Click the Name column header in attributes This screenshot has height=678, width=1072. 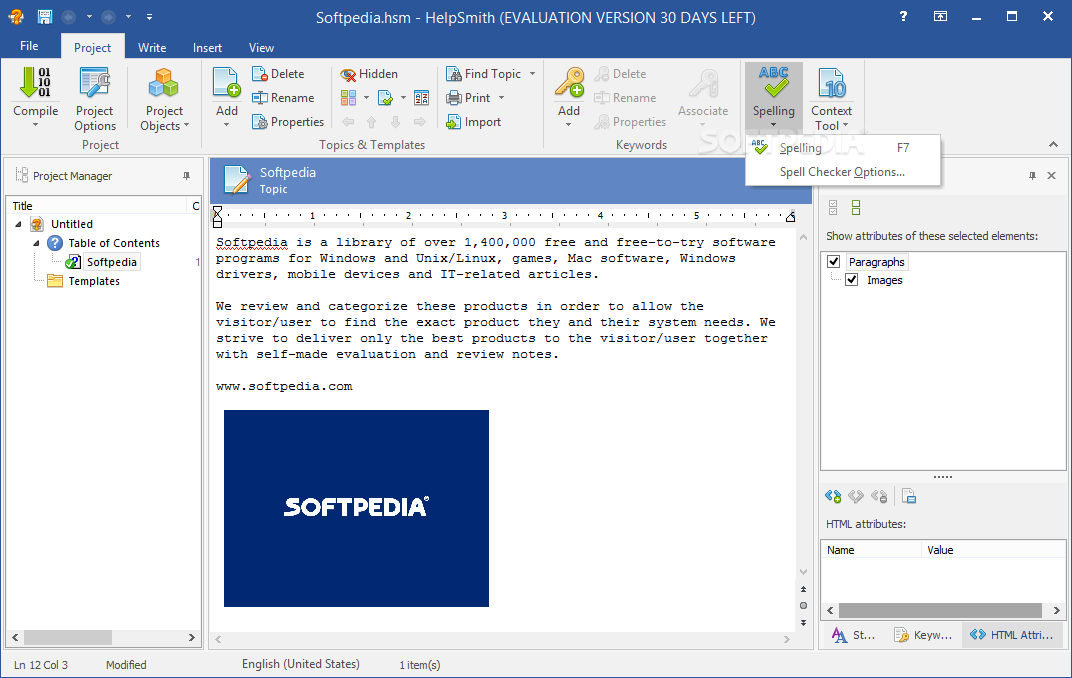coord(871,550)
